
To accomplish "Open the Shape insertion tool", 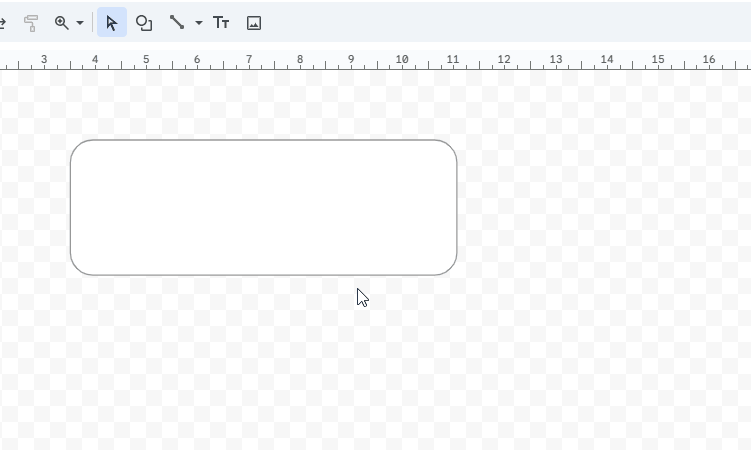I will click(144, 22).
